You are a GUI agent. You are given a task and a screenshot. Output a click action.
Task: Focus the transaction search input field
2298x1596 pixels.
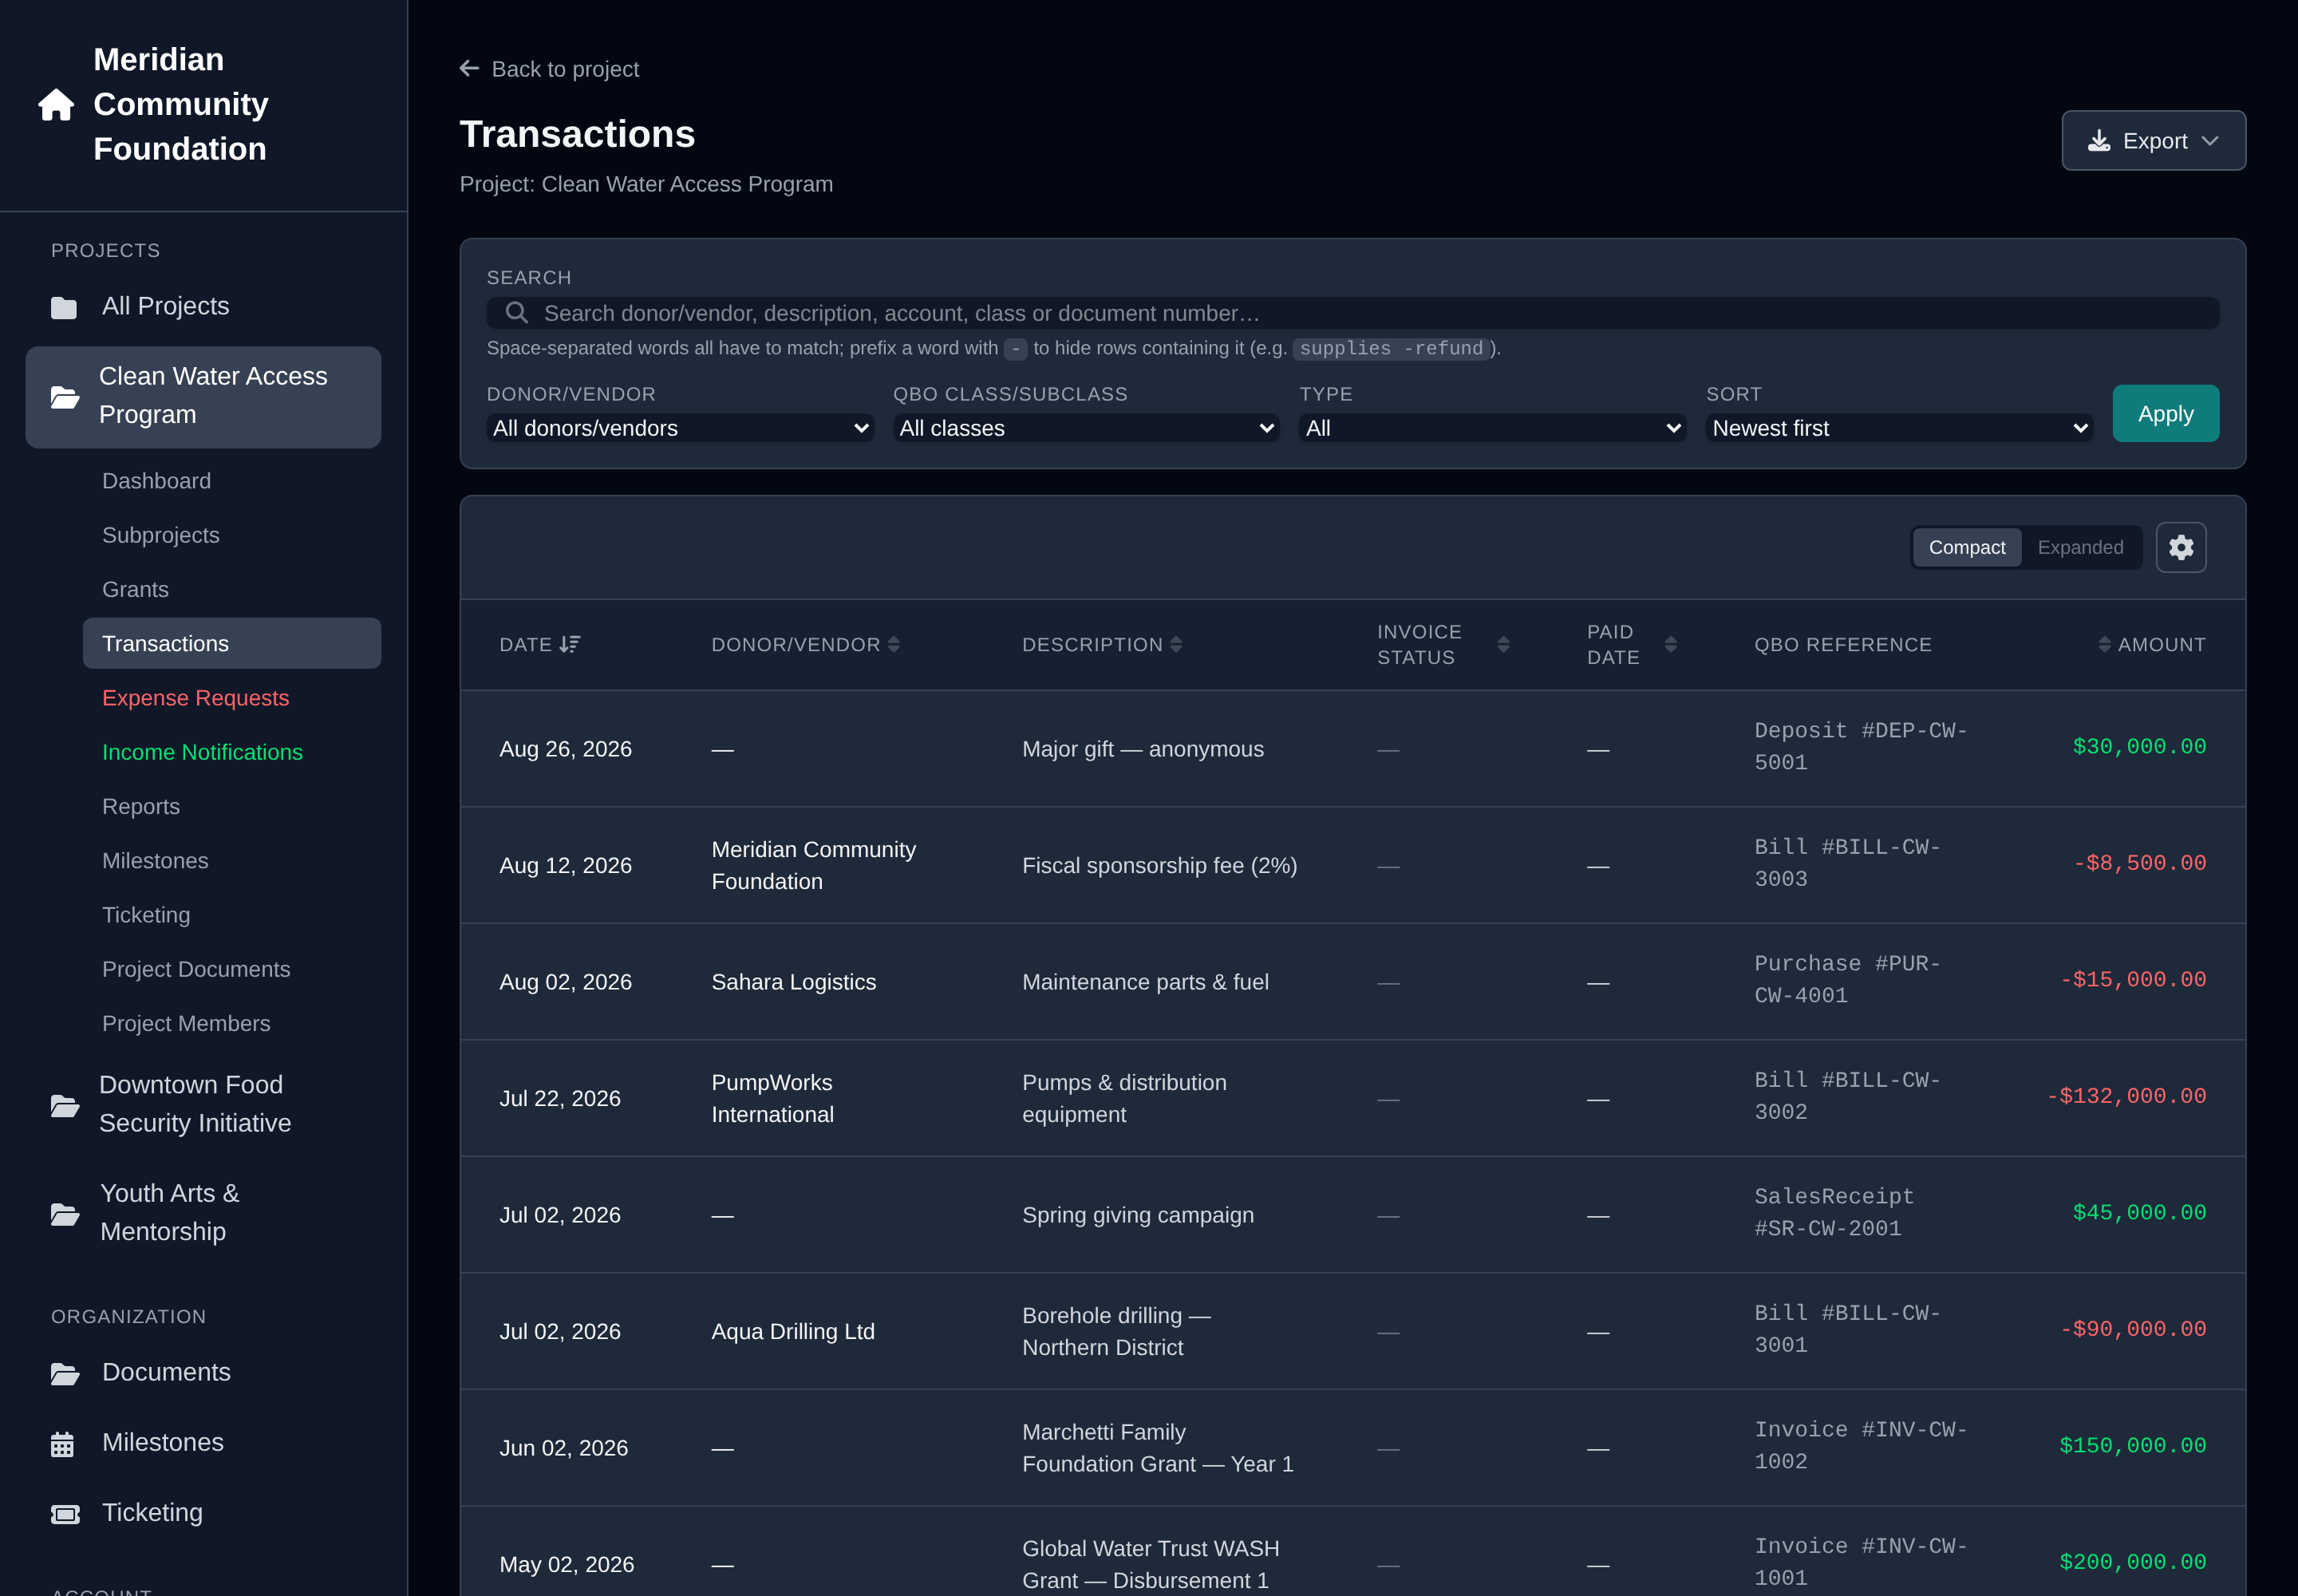click(1352, 313)
